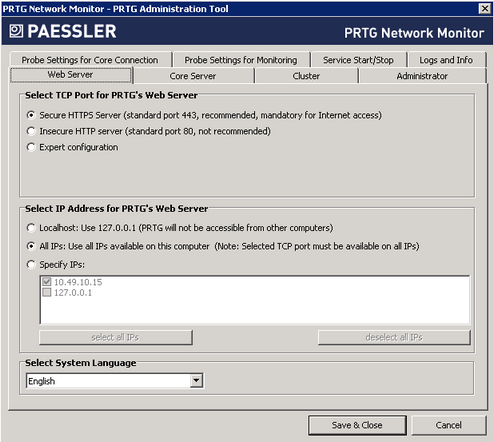Select the Web Server tab
494x442 pixels.
(71, 75)
